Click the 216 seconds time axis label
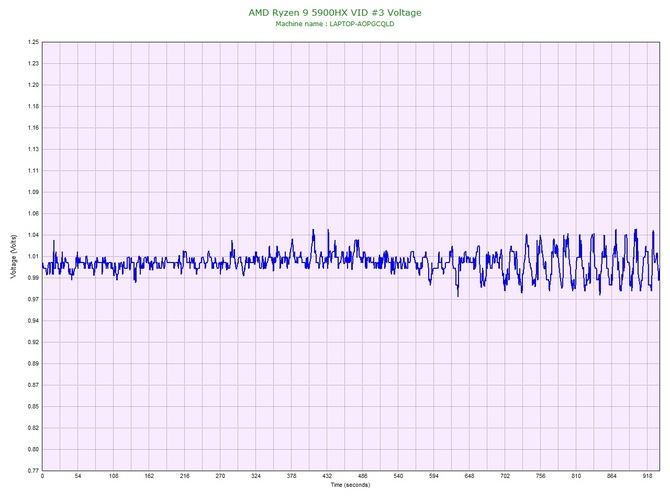The width and height of the screenshot is (670, 502). [185, 476]
